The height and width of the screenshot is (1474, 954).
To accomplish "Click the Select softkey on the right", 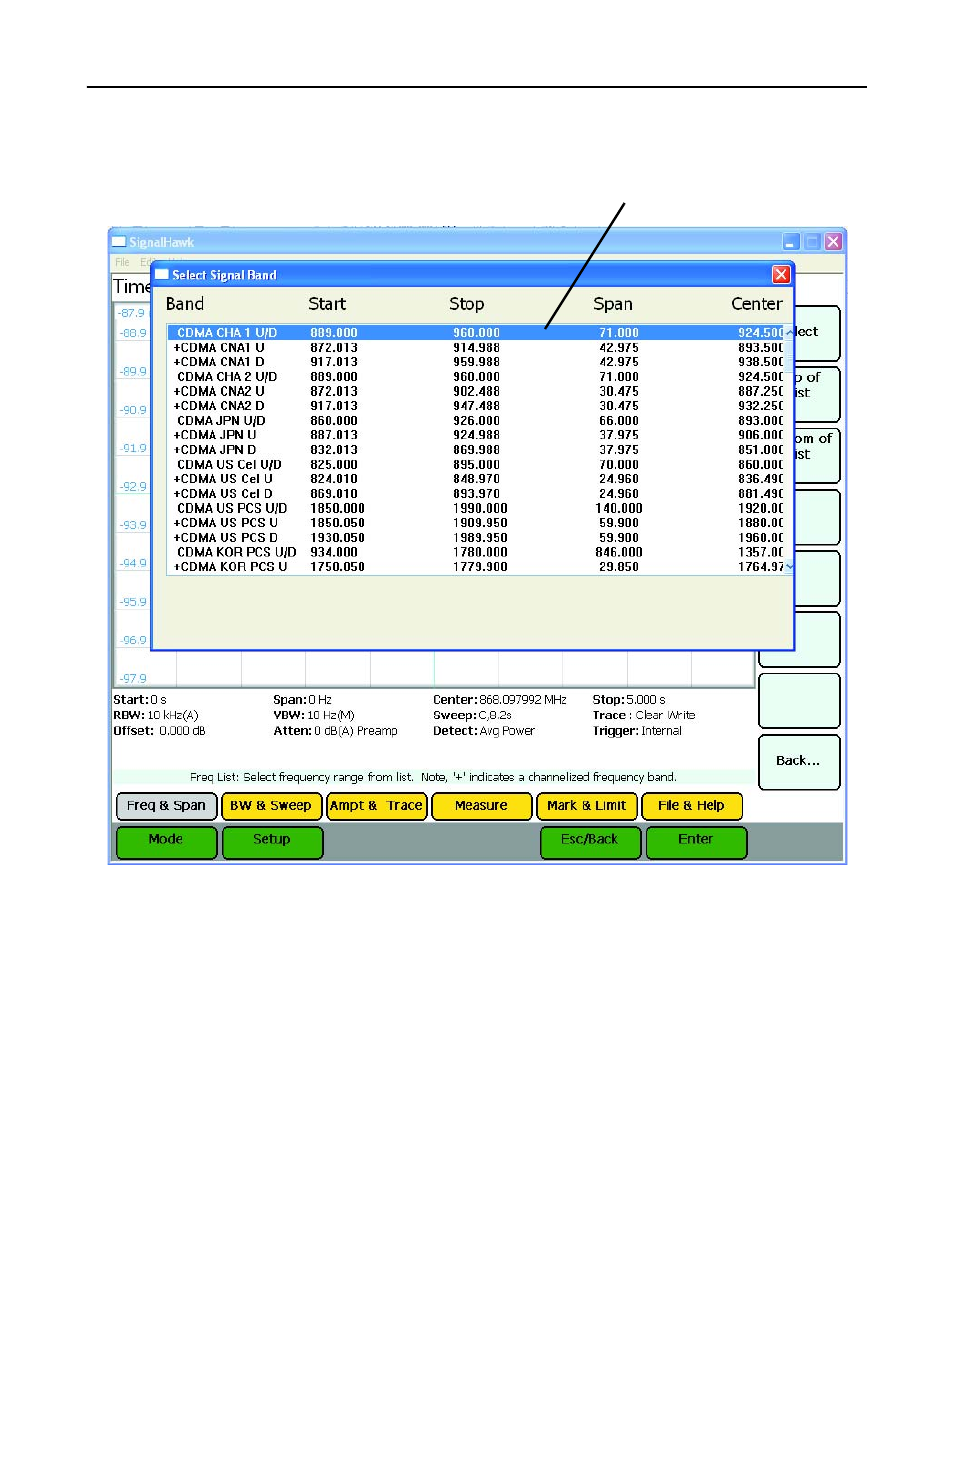I will pyautogui.click(x=817, y=333).
